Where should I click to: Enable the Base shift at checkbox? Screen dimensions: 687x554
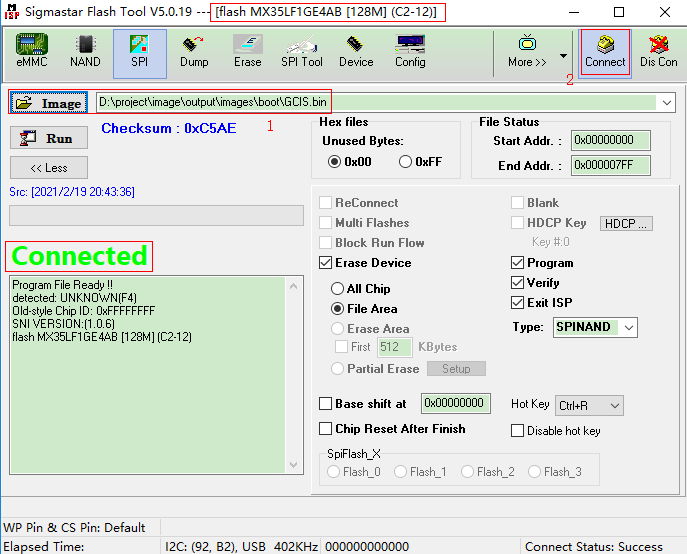[325, 403]
